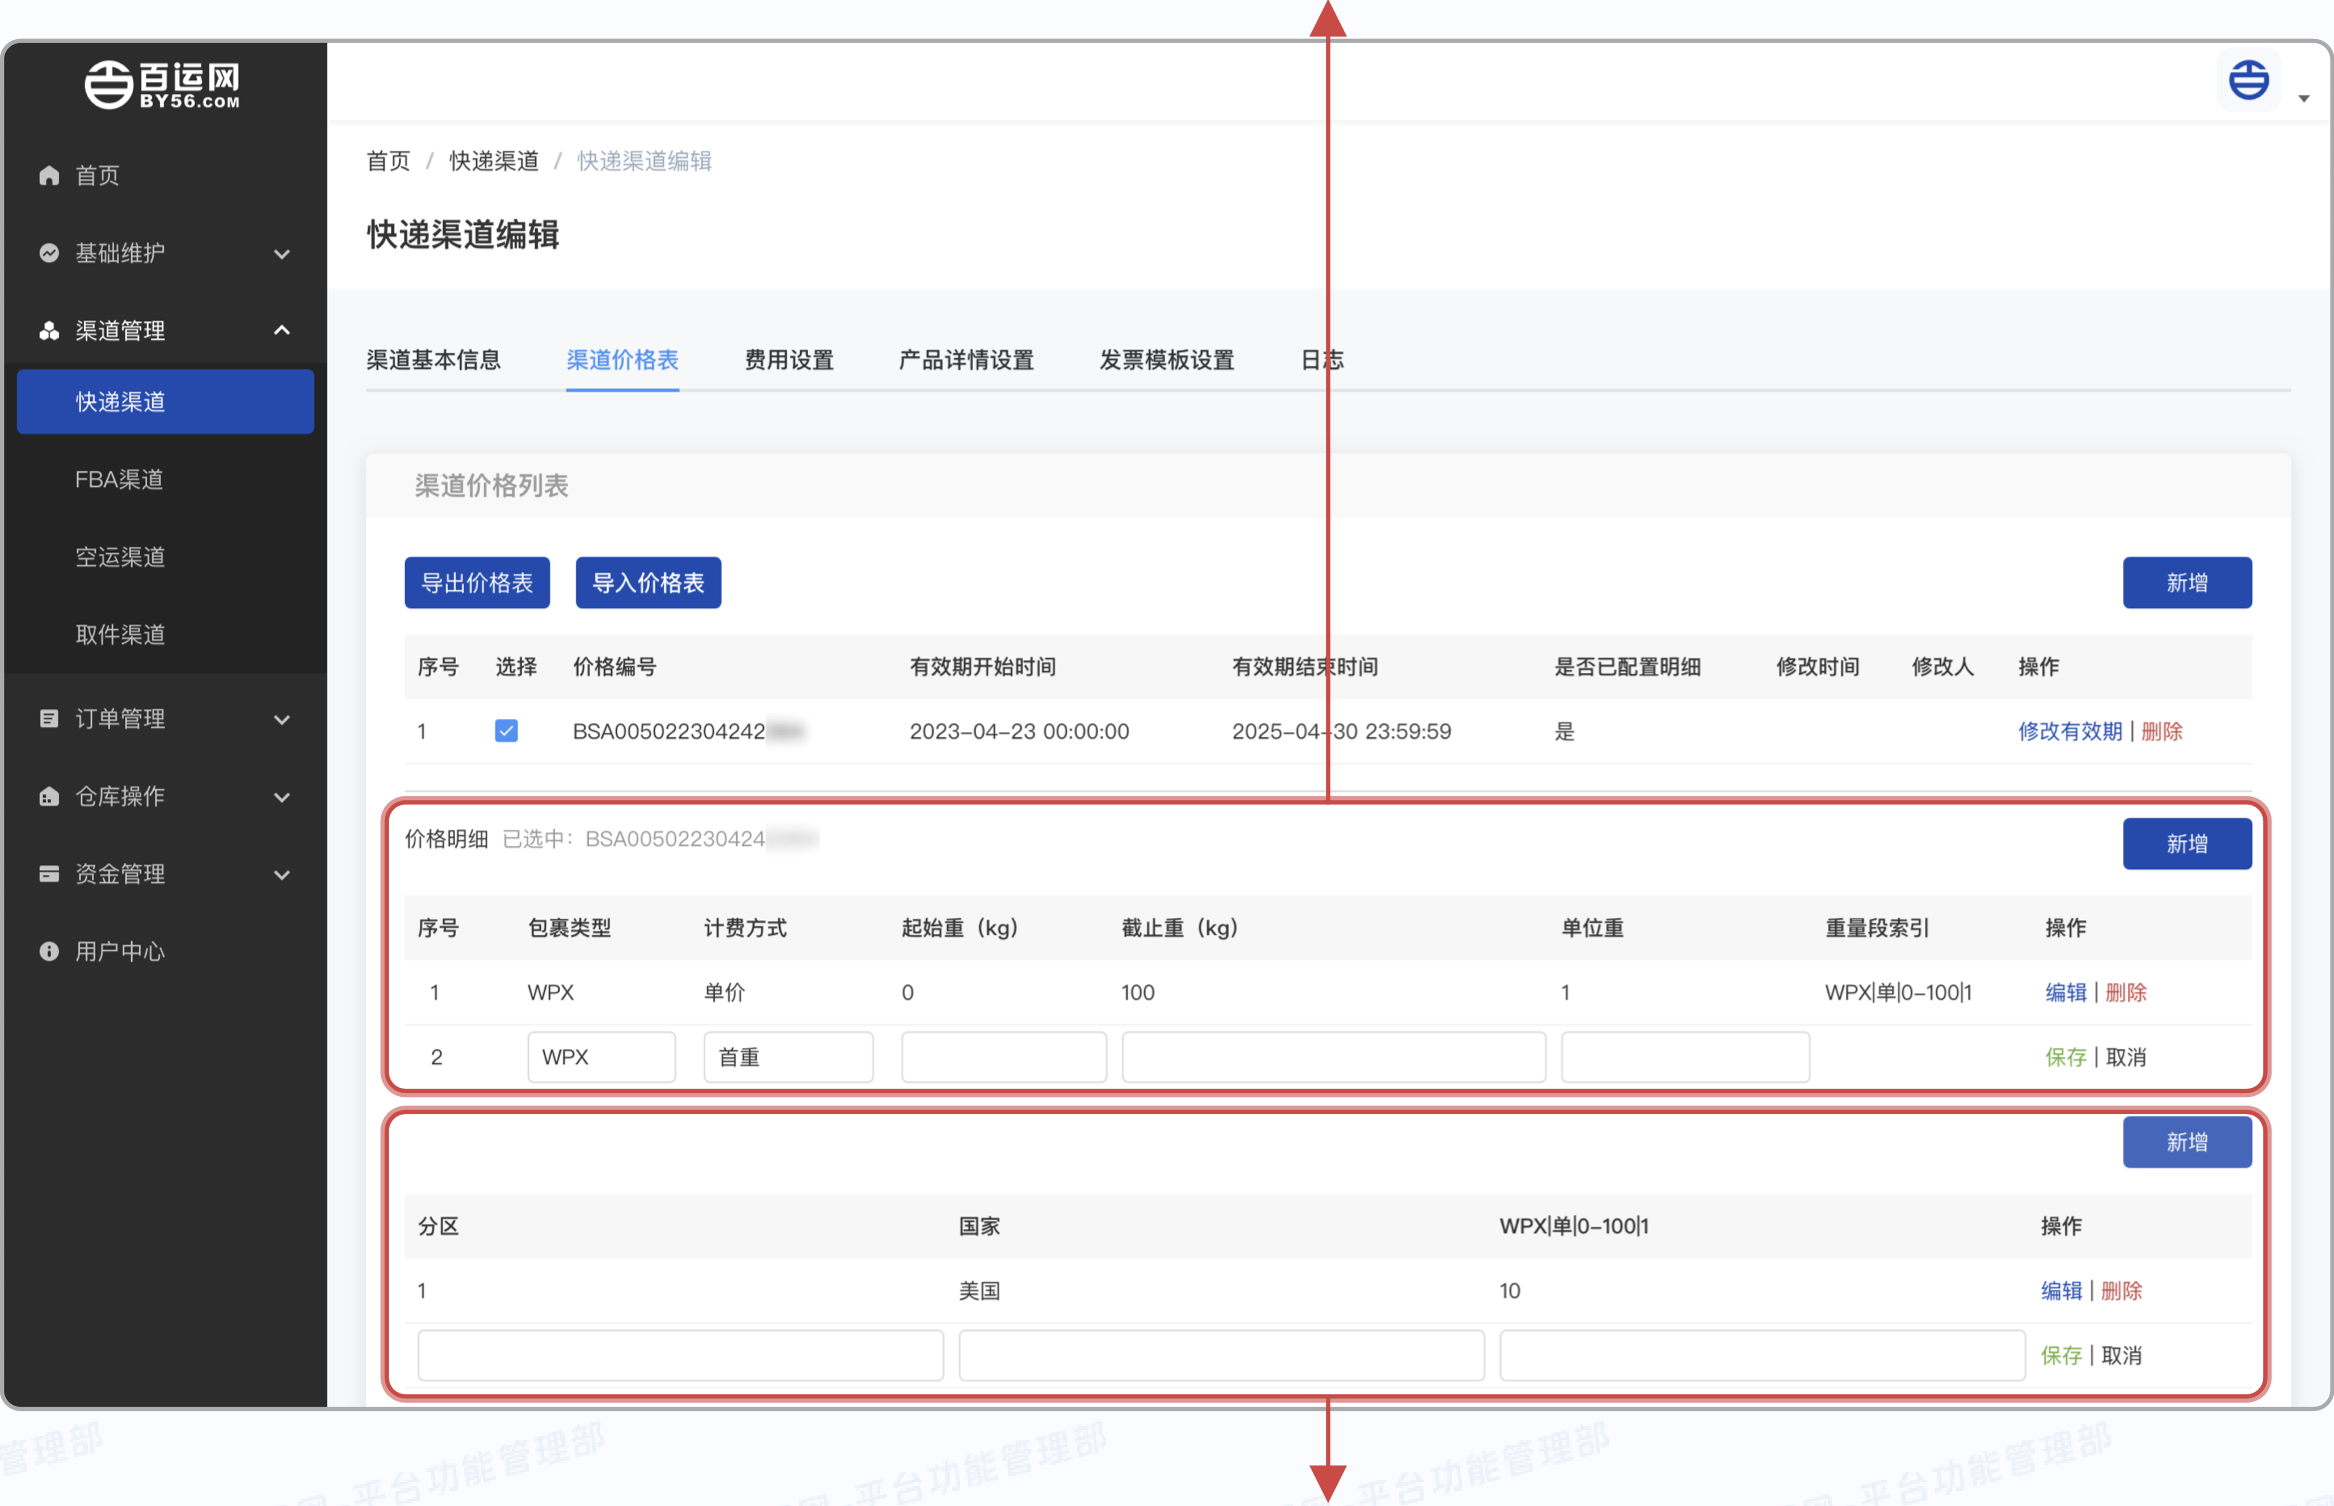This screenshot has width=2334, height=1506.
Task: Collapse the 渠道管理 menu chevron
Action: (x=282, y=331)
